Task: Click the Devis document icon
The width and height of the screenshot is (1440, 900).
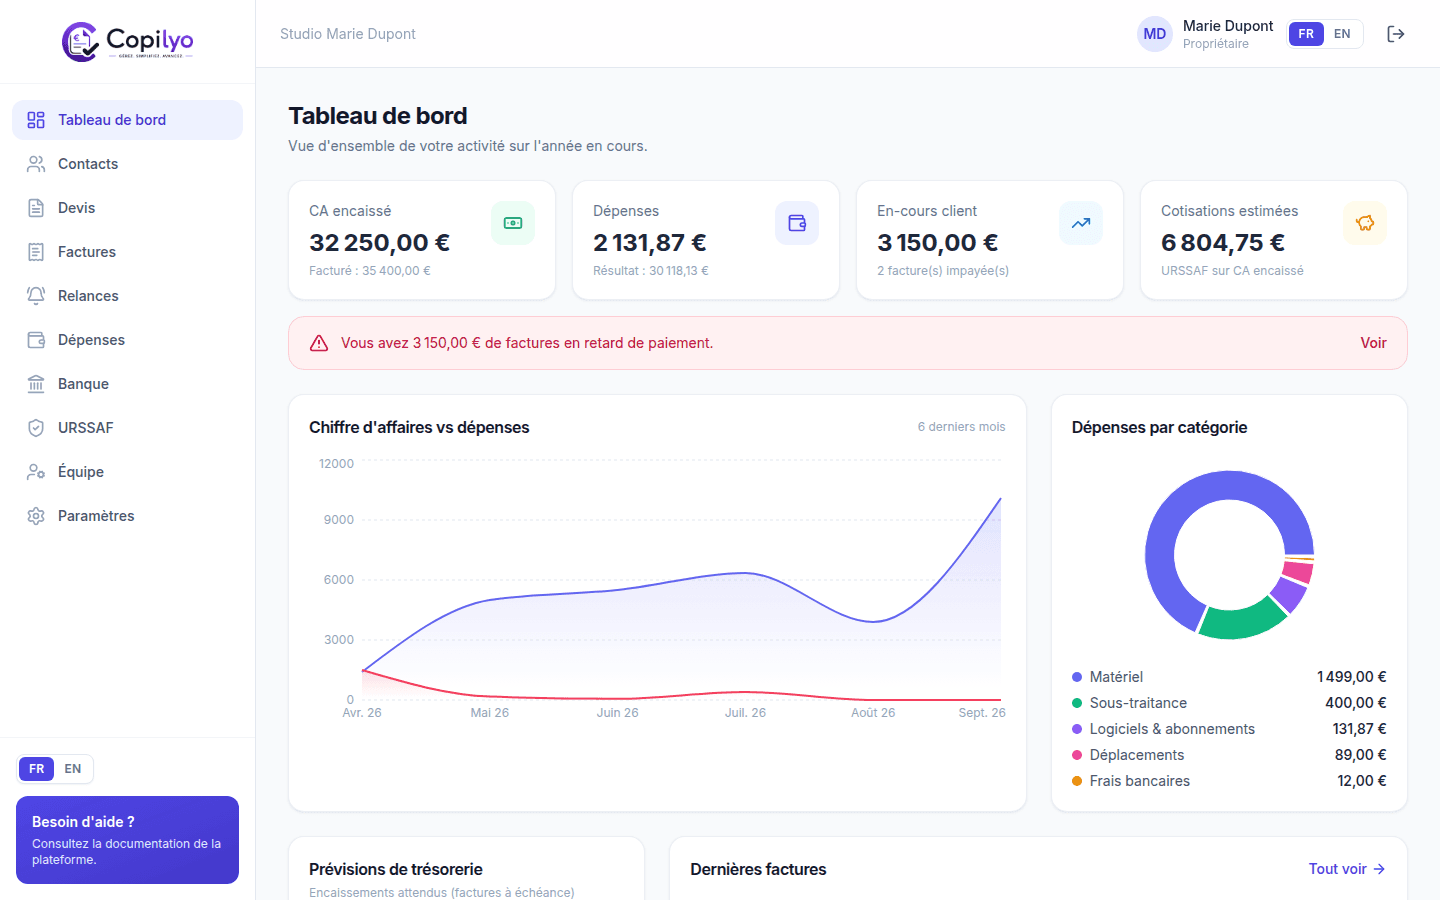Action: click(x=36, y=208)
